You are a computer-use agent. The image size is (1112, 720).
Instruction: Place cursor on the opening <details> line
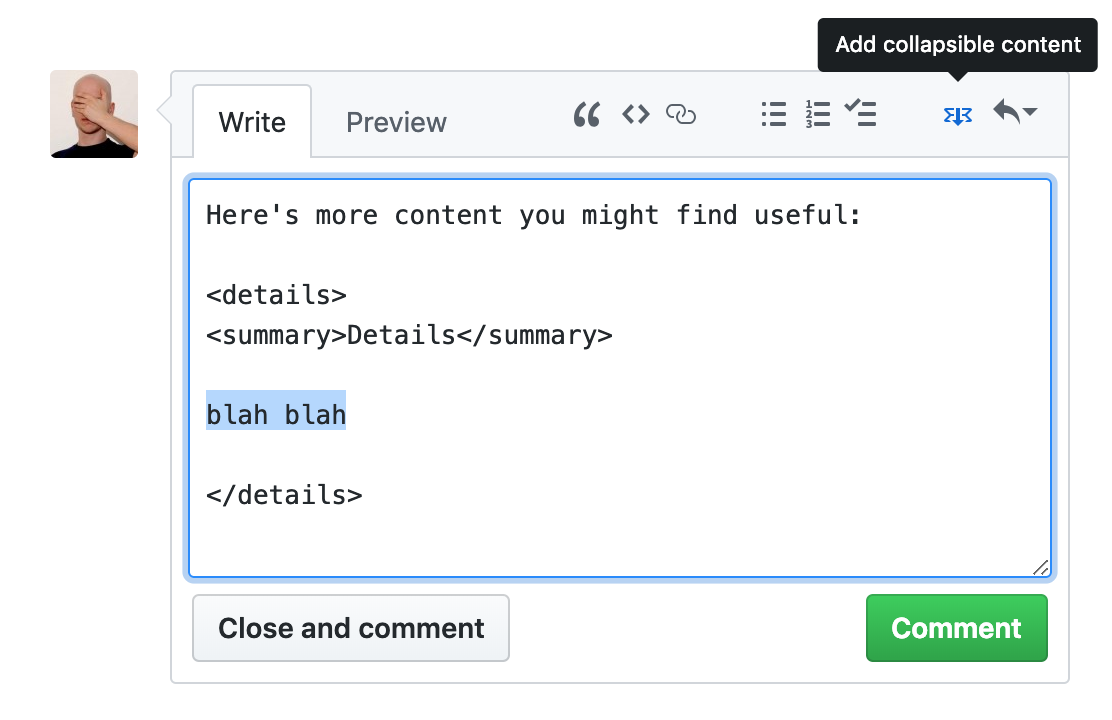coord(276,294)
